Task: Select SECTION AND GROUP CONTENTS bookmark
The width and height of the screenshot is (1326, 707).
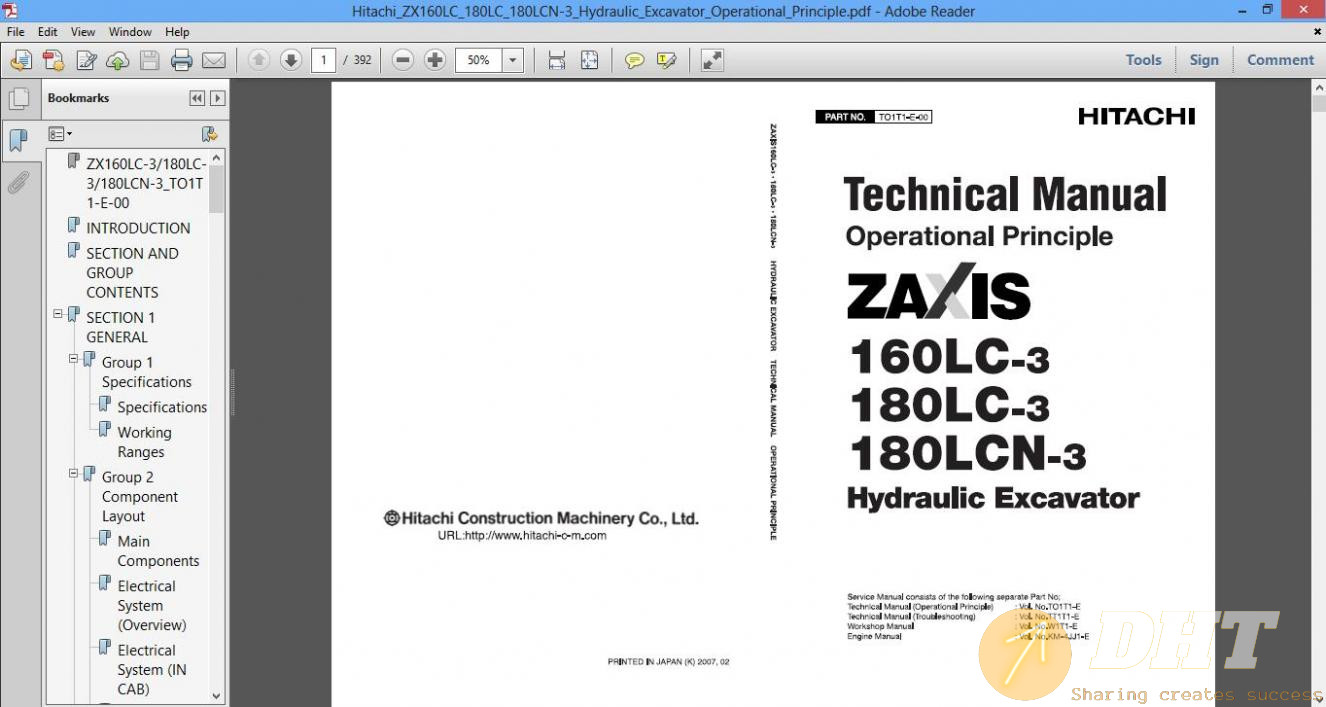Action: point(132,272)
